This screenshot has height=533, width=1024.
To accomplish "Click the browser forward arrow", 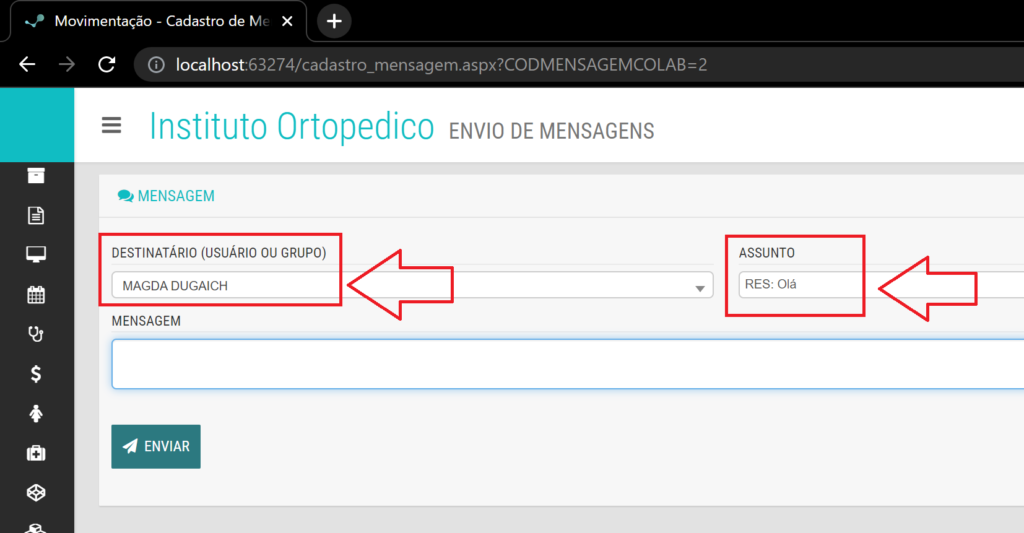I will [x=67, y=64].
